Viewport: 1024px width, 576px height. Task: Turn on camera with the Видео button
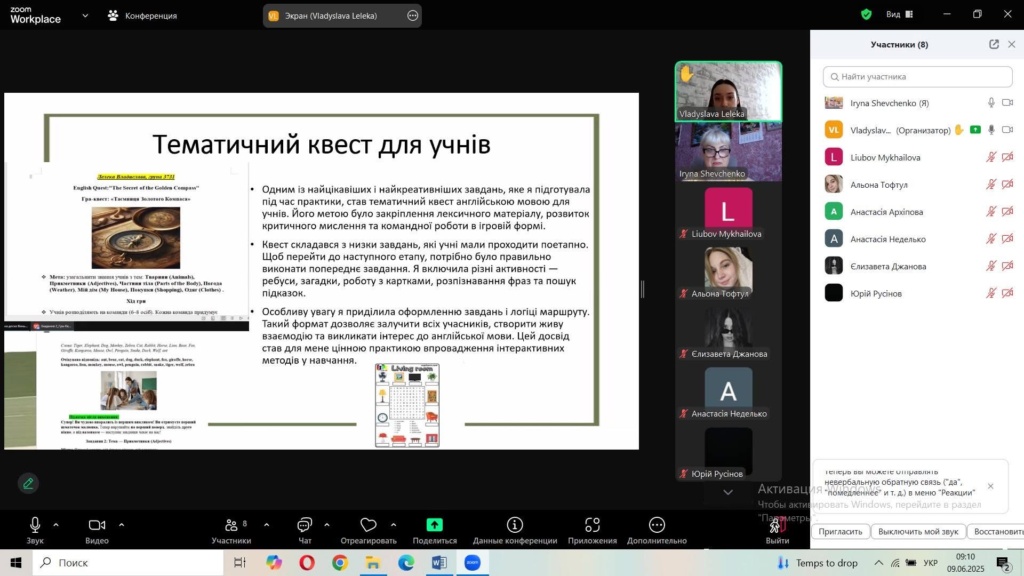coord(97,530)
